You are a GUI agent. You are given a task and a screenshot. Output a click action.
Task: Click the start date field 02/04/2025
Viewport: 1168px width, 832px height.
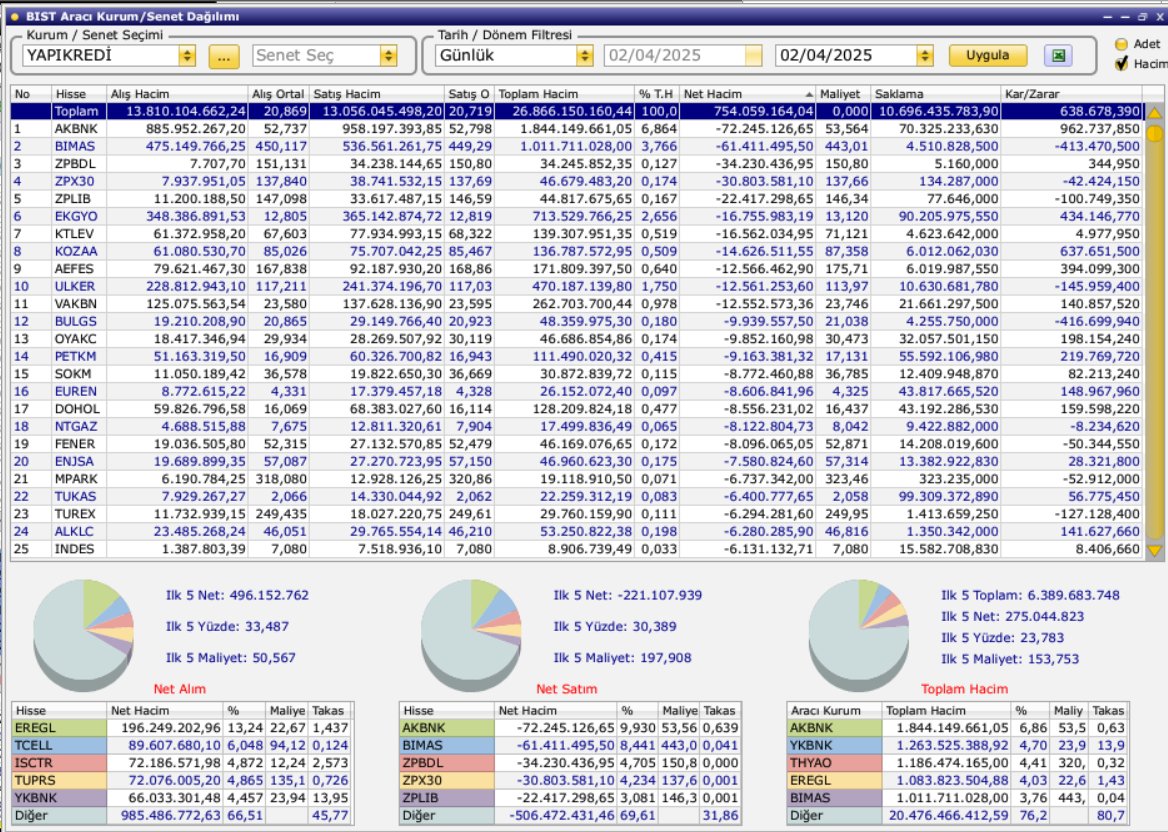pos(674,56)
